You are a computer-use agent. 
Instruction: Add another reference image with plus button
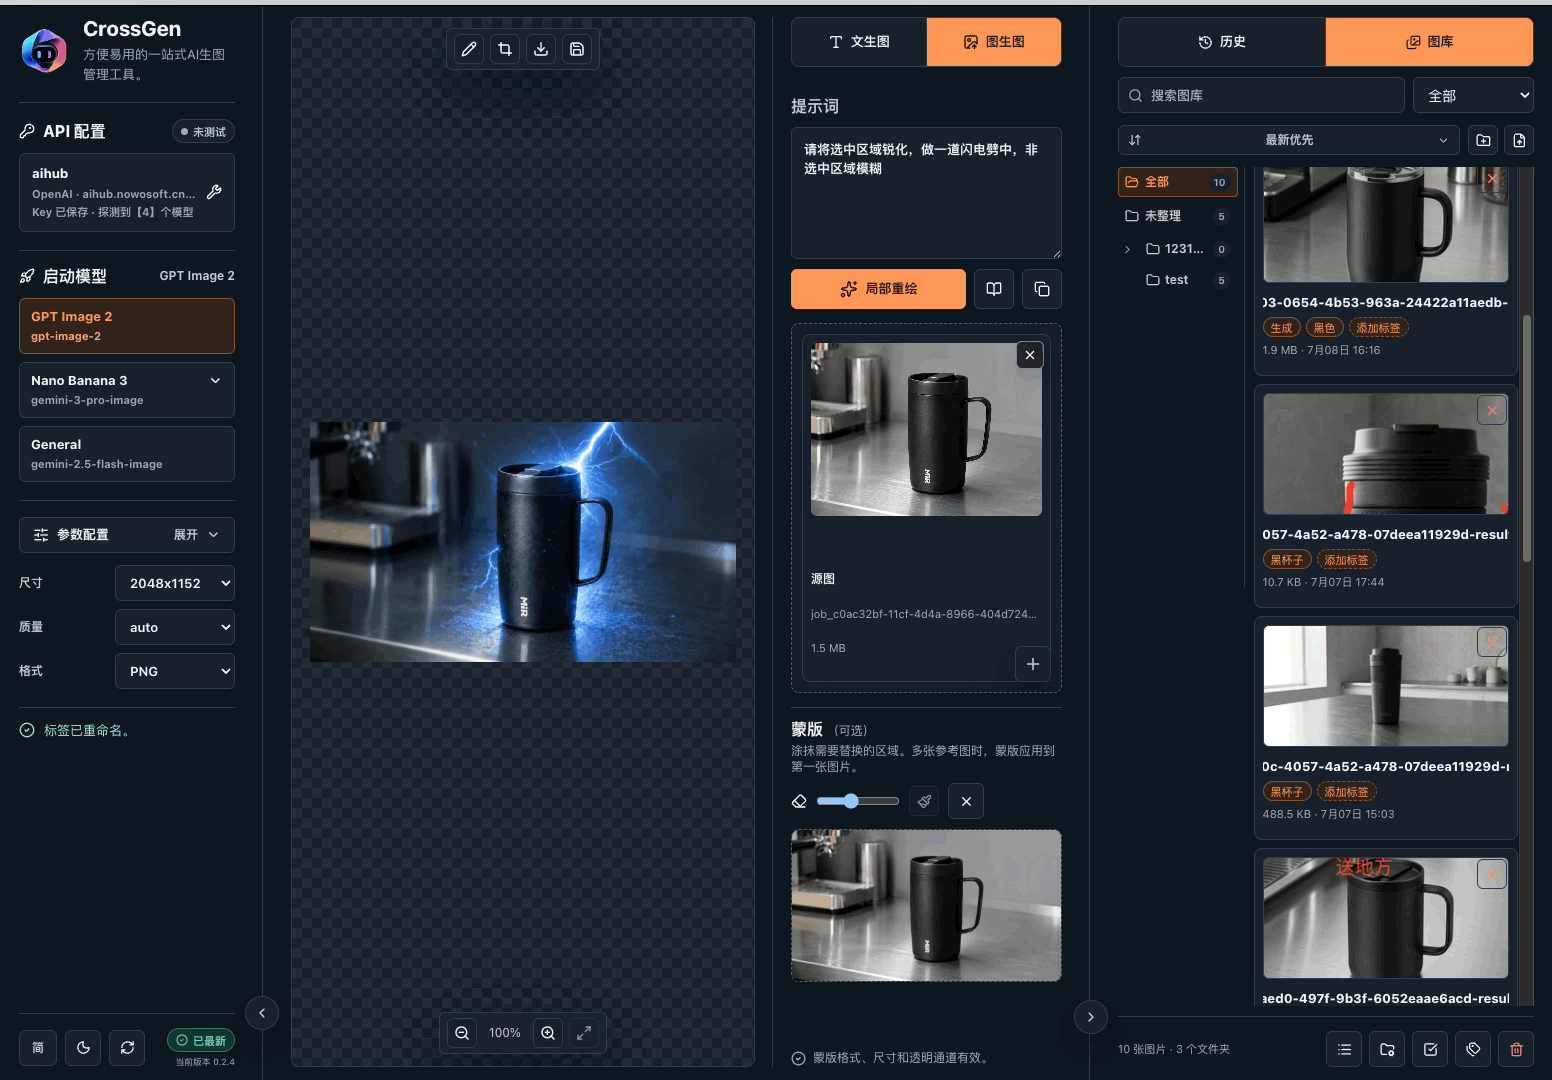point(1033,664)
